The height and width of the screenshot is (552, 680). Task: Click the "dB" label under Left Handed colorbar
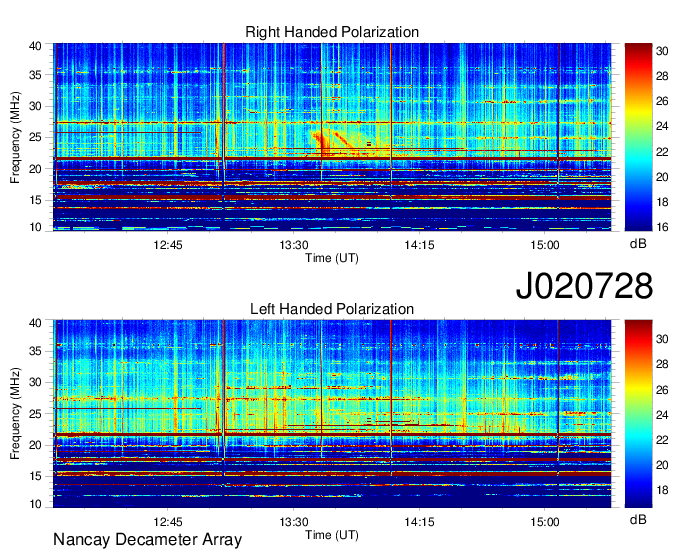click(638, 519)
